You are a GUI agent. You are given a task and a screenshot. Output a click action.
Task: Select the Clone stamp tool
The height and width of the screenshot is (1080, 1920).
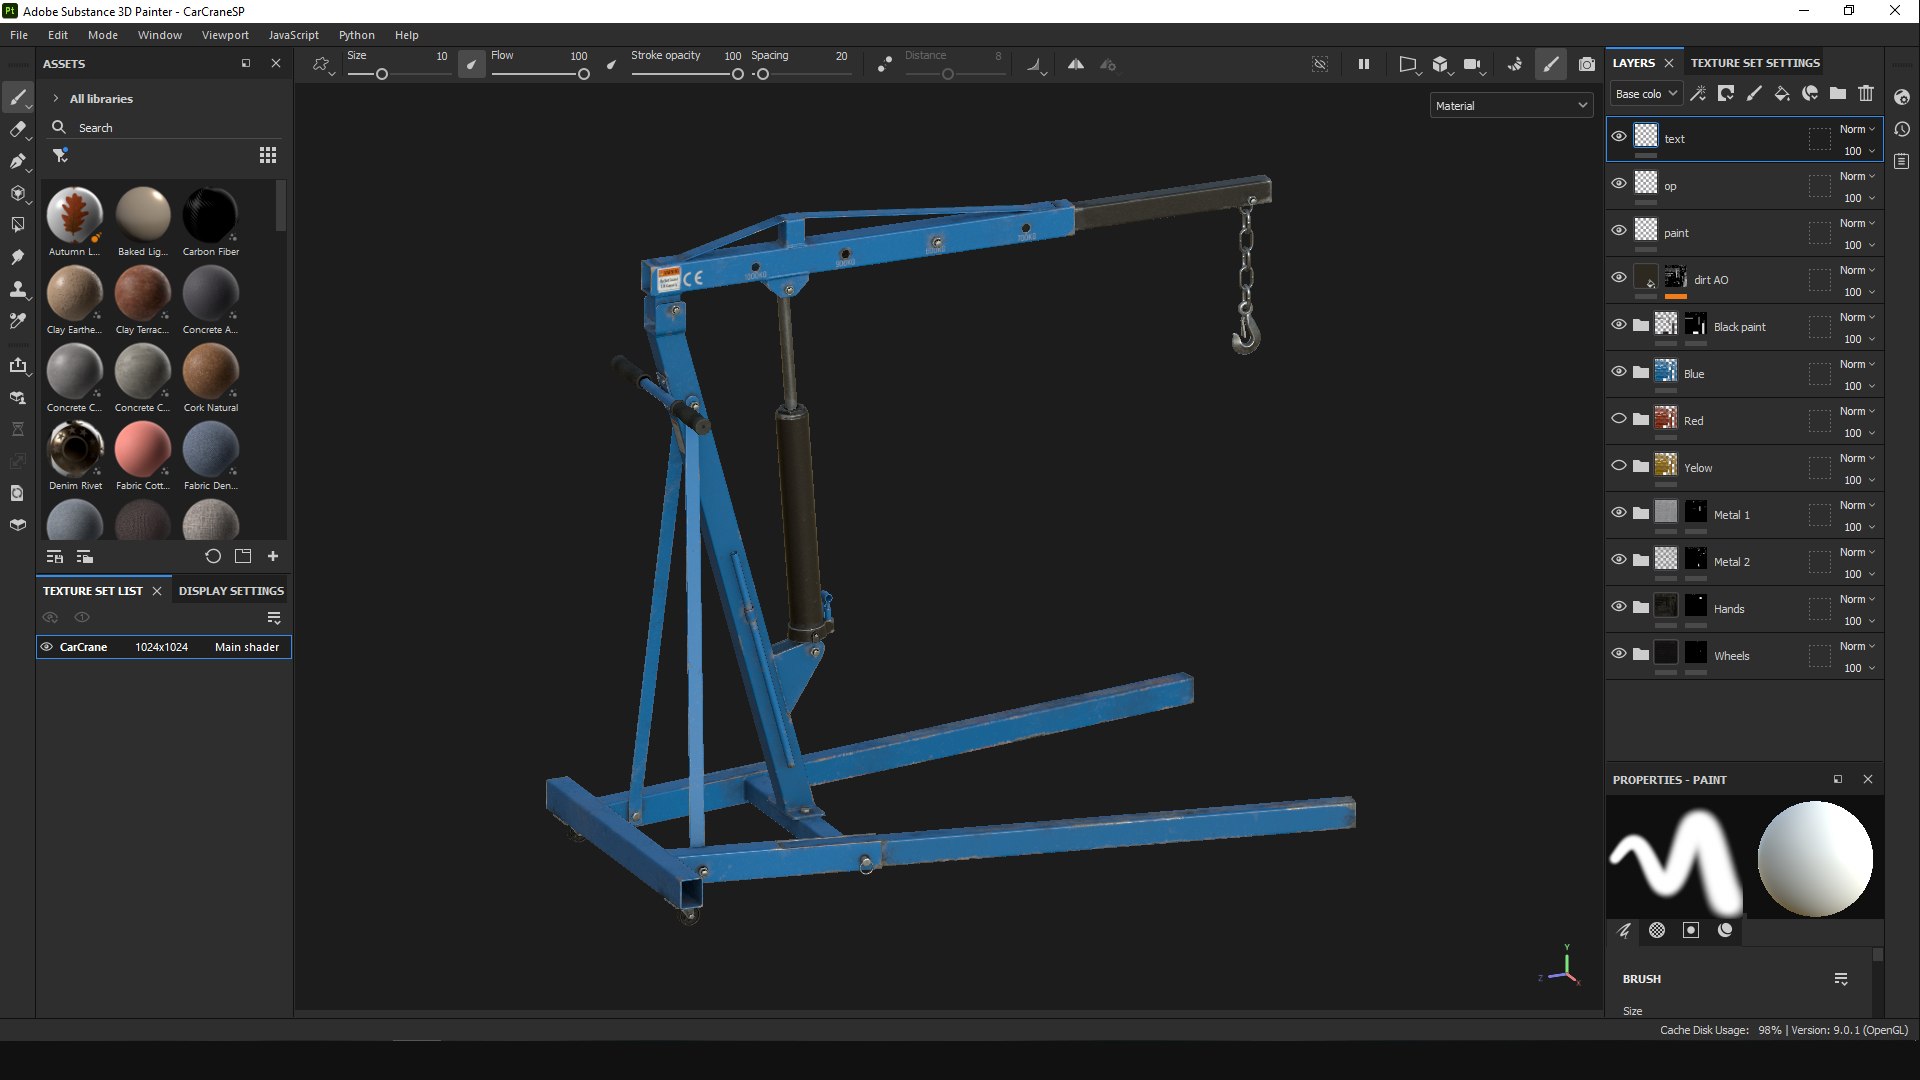tap(17, 289)
